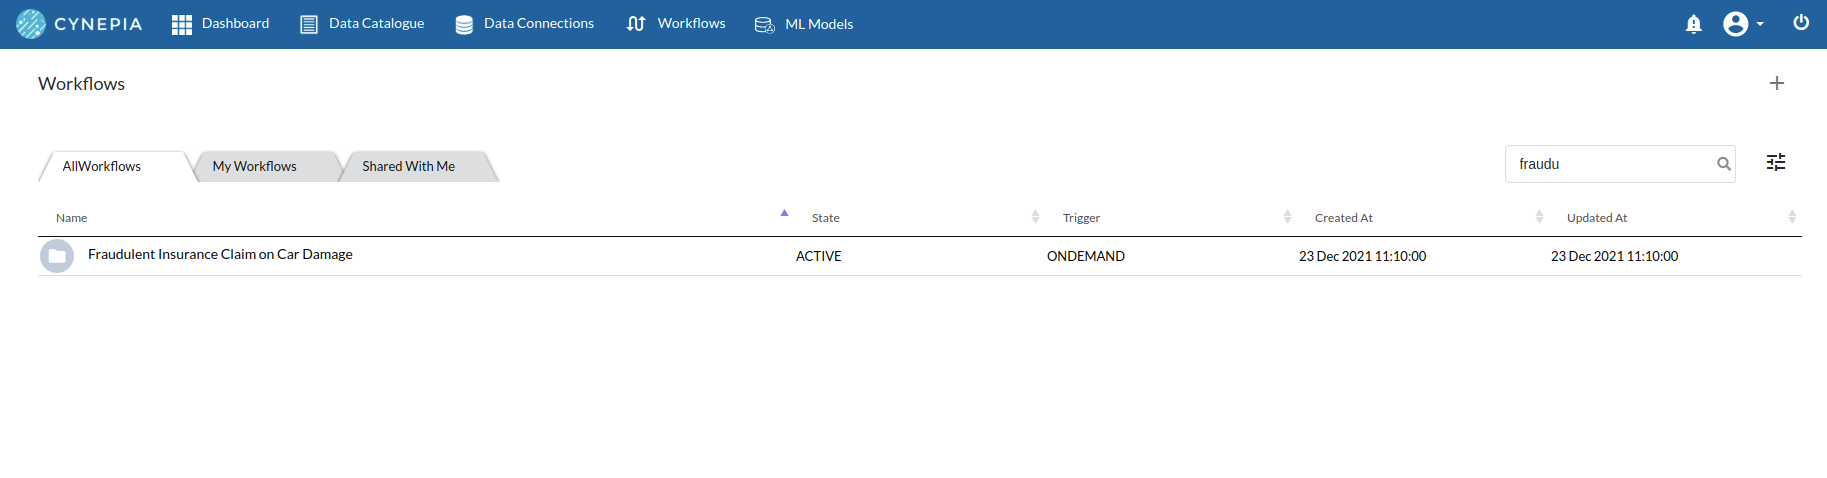Click the plus icon to add workflow
1827x478 pixels.
(x=1777, y=83)
